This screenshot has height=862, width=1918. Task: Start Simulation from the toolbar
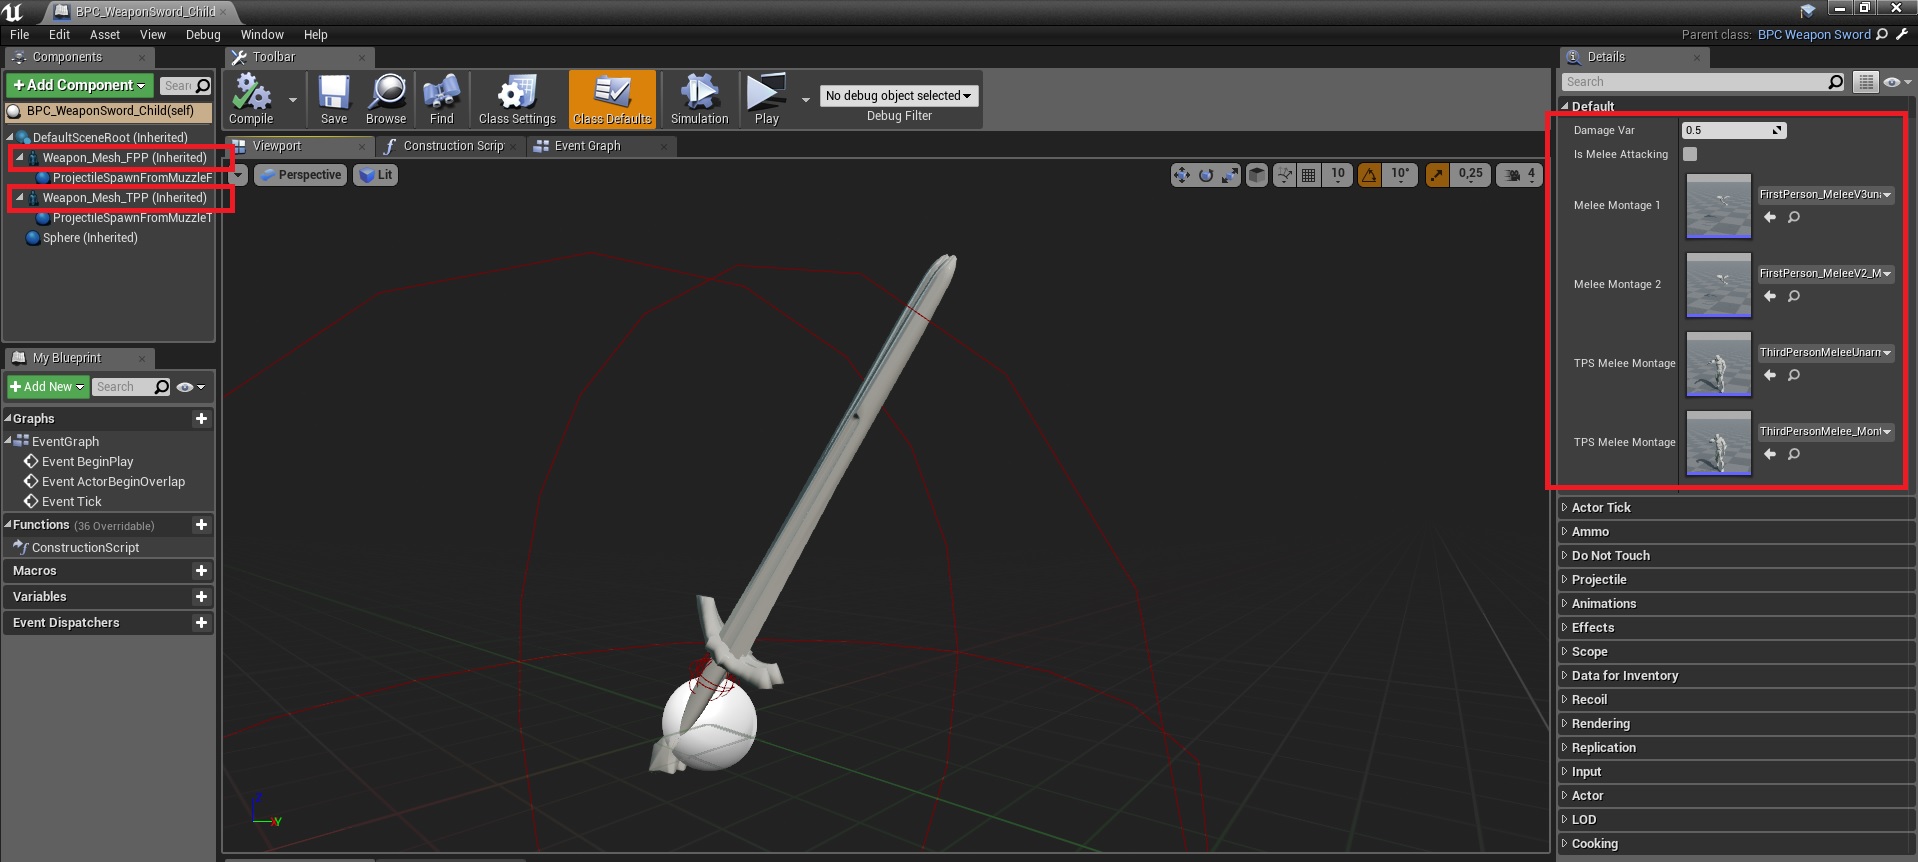coord(699,99)
